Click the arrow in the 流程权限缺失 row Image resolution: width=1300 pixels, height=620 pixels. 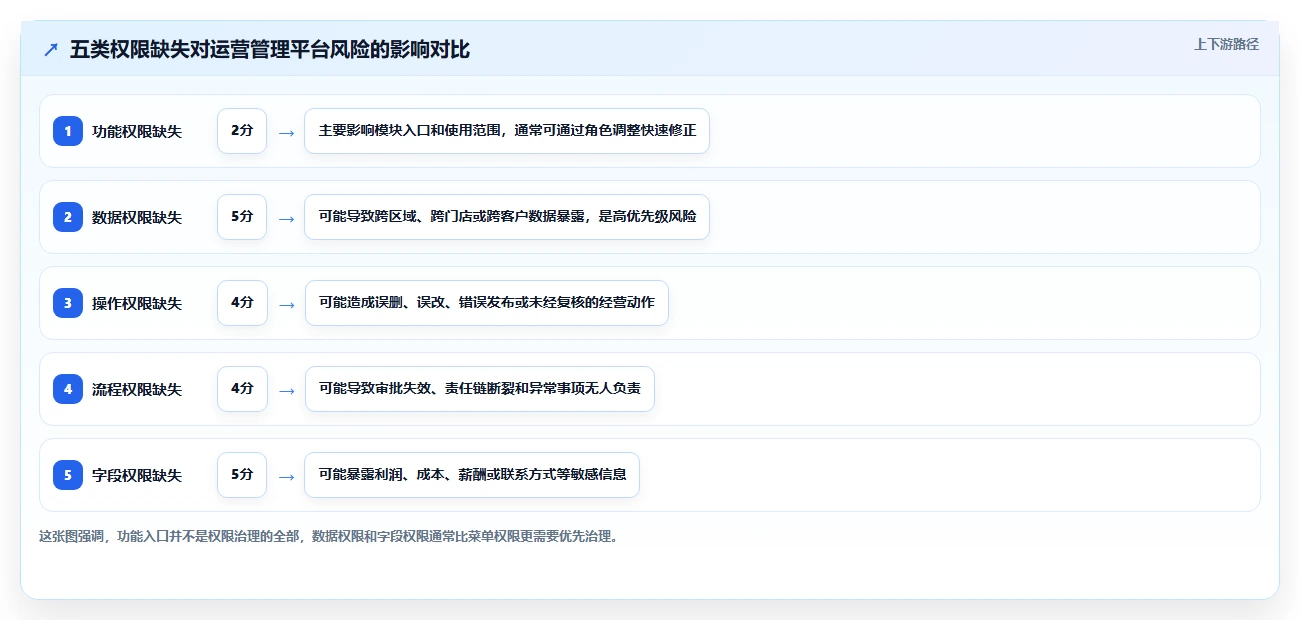tap(286, 390)
